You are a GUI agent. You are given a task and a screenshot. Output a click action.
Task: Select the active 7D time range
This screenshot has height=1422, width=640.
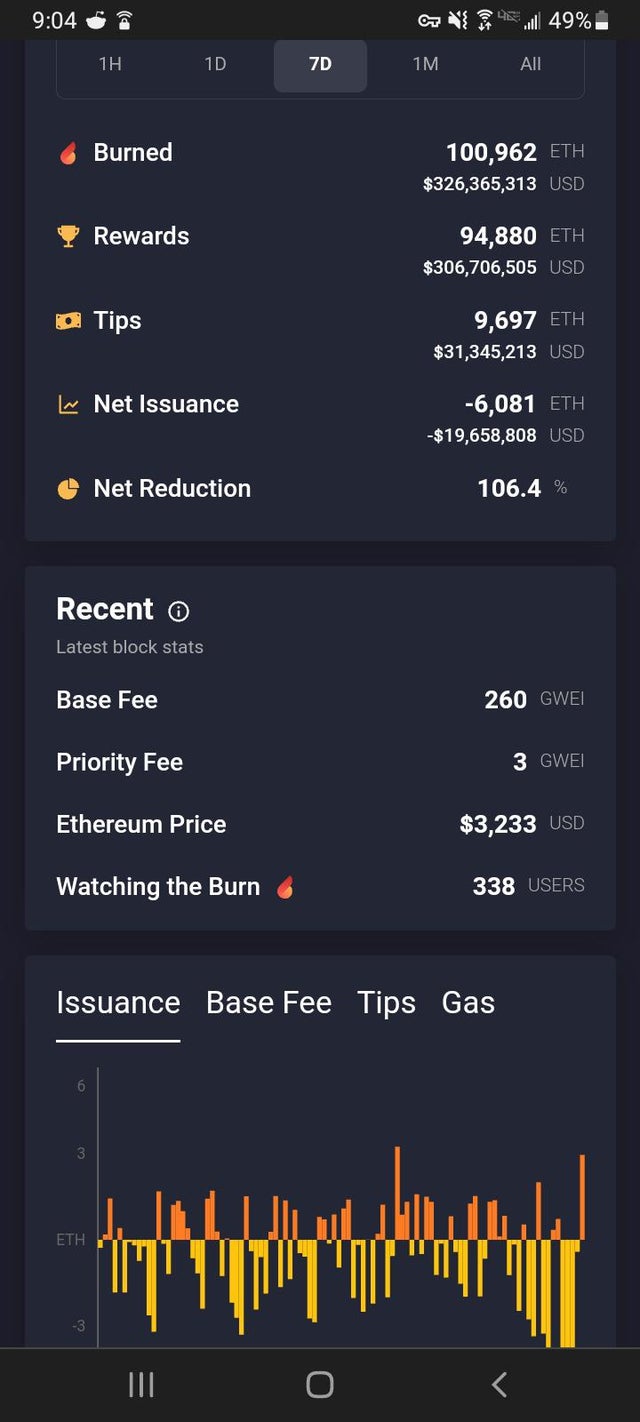(x=320, y=64)
